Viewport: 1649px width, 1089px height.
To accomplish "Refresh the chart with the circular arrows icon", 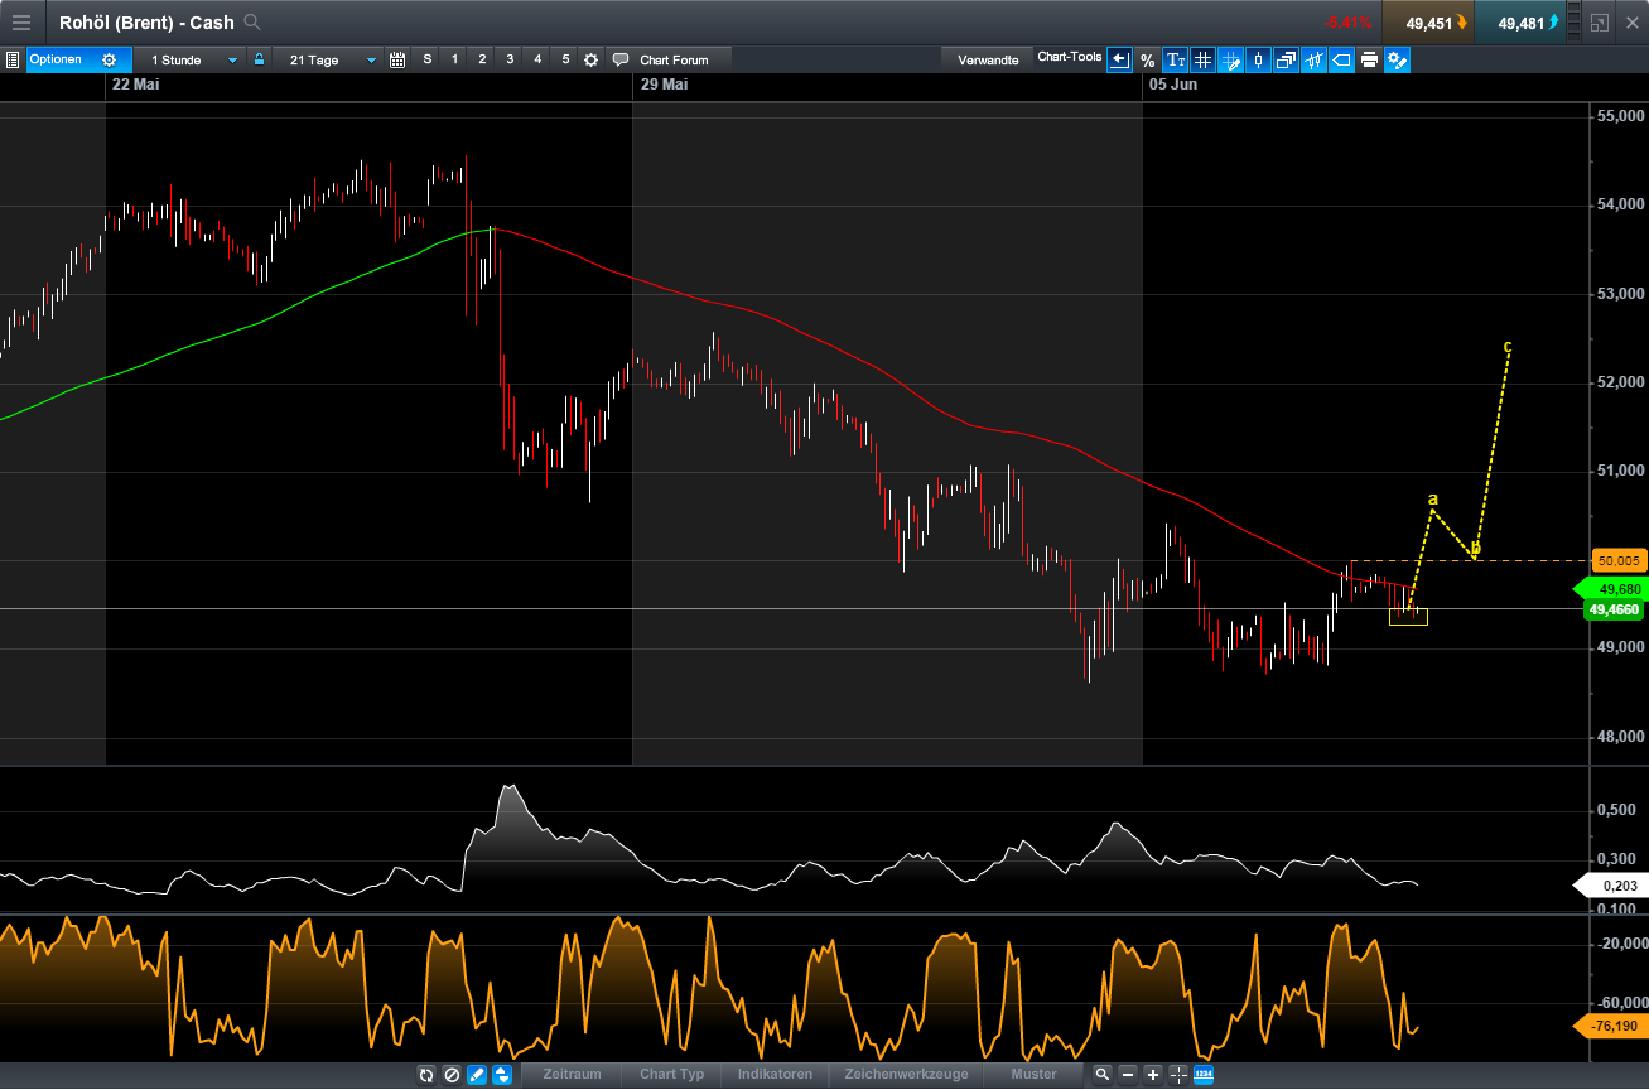I will (x=427, y=1074).
